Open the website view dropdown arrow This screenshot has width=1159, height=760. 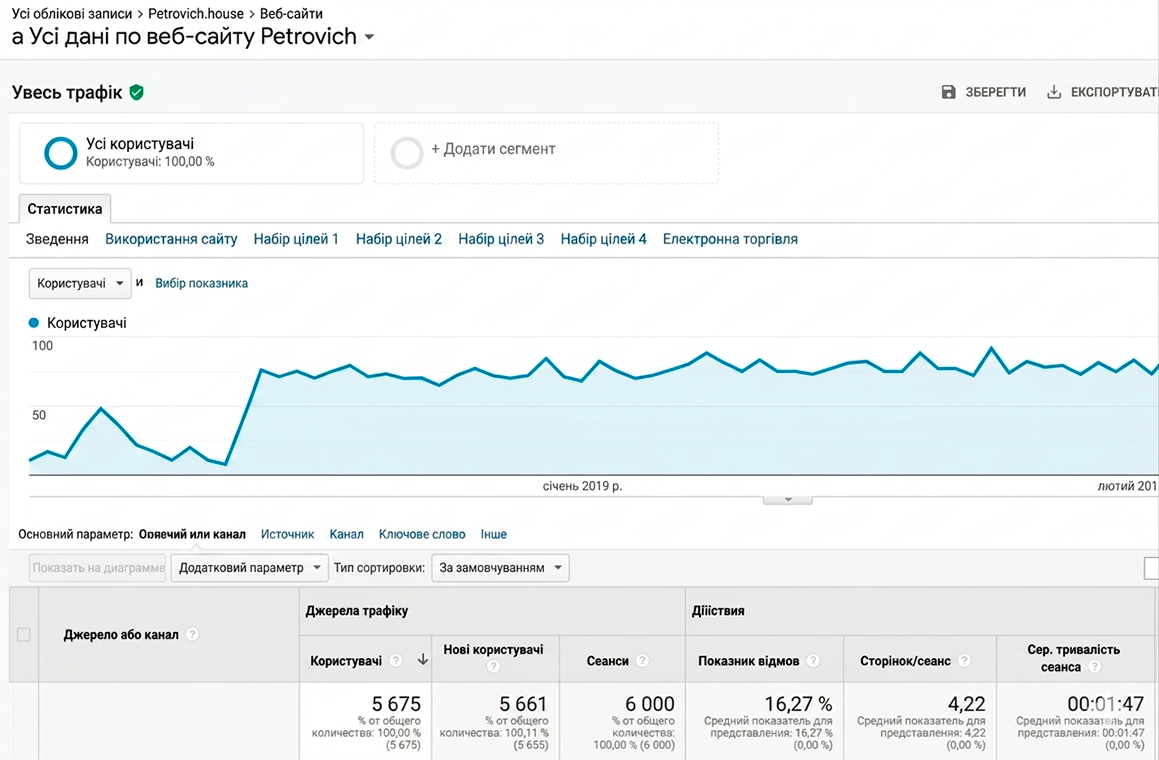(370, 37)
